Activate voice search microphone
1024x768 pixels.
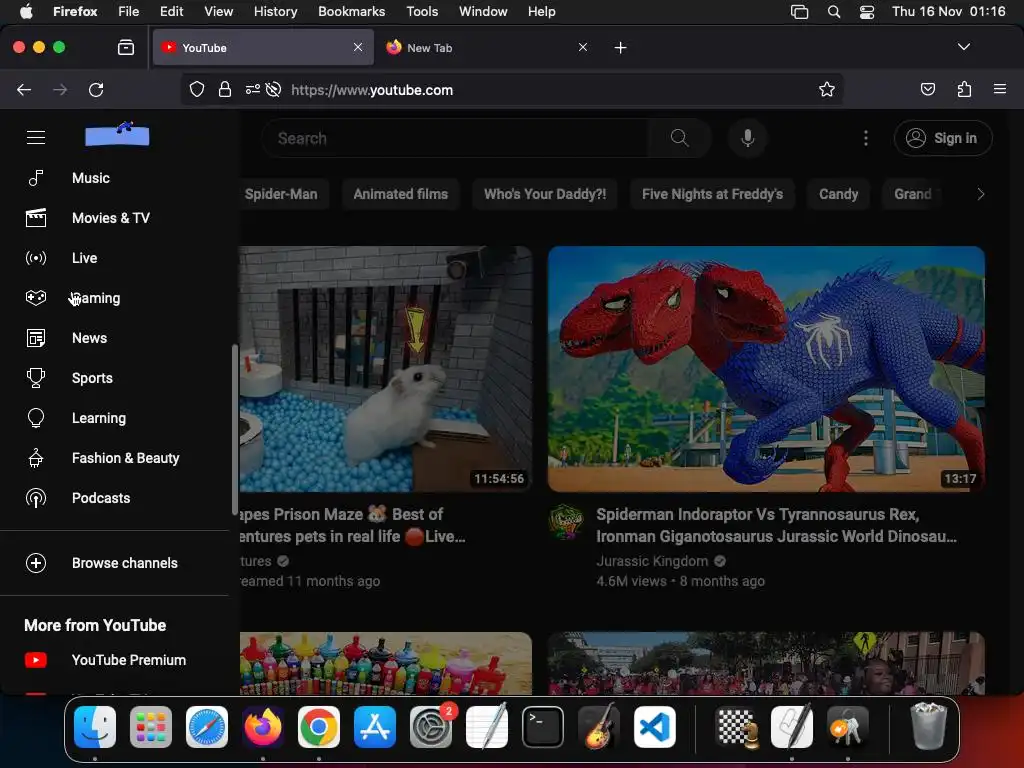(748, 138)
